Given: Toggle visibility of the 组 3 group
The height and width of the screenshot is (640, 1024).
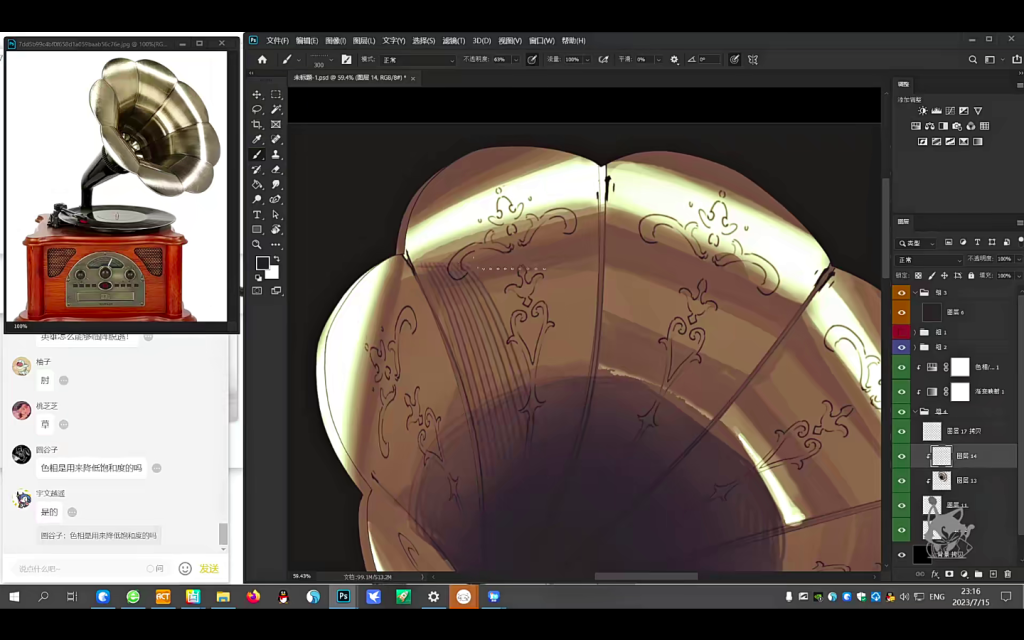Looking at the screenshot, I should 901,293.
